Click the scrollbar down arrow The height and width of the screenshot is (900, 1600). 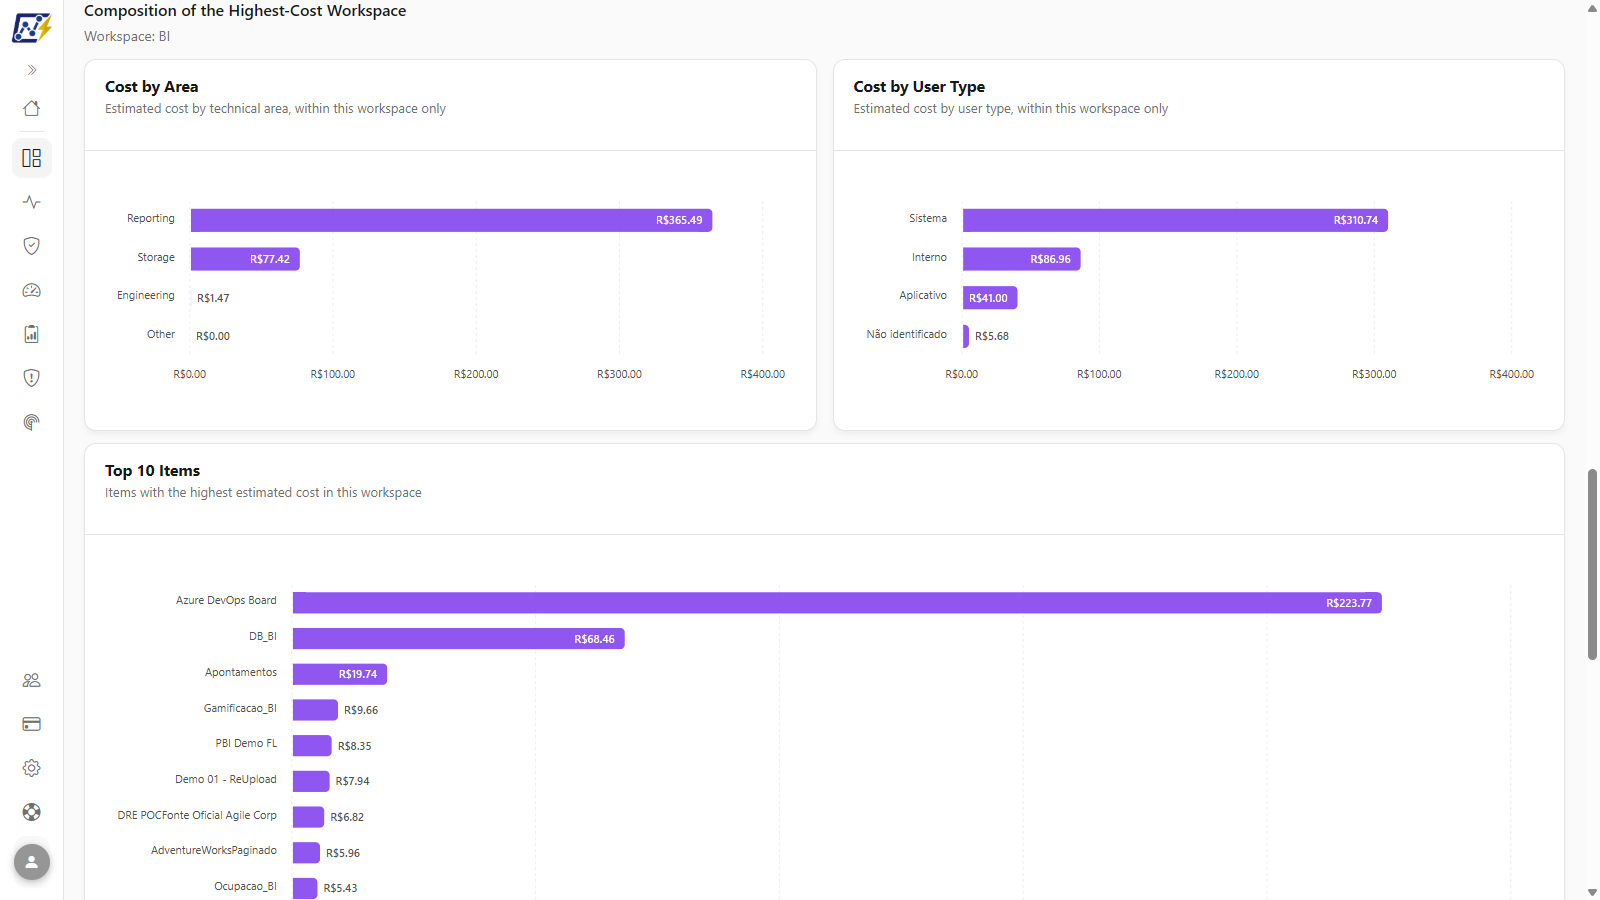click(1592, 892)
